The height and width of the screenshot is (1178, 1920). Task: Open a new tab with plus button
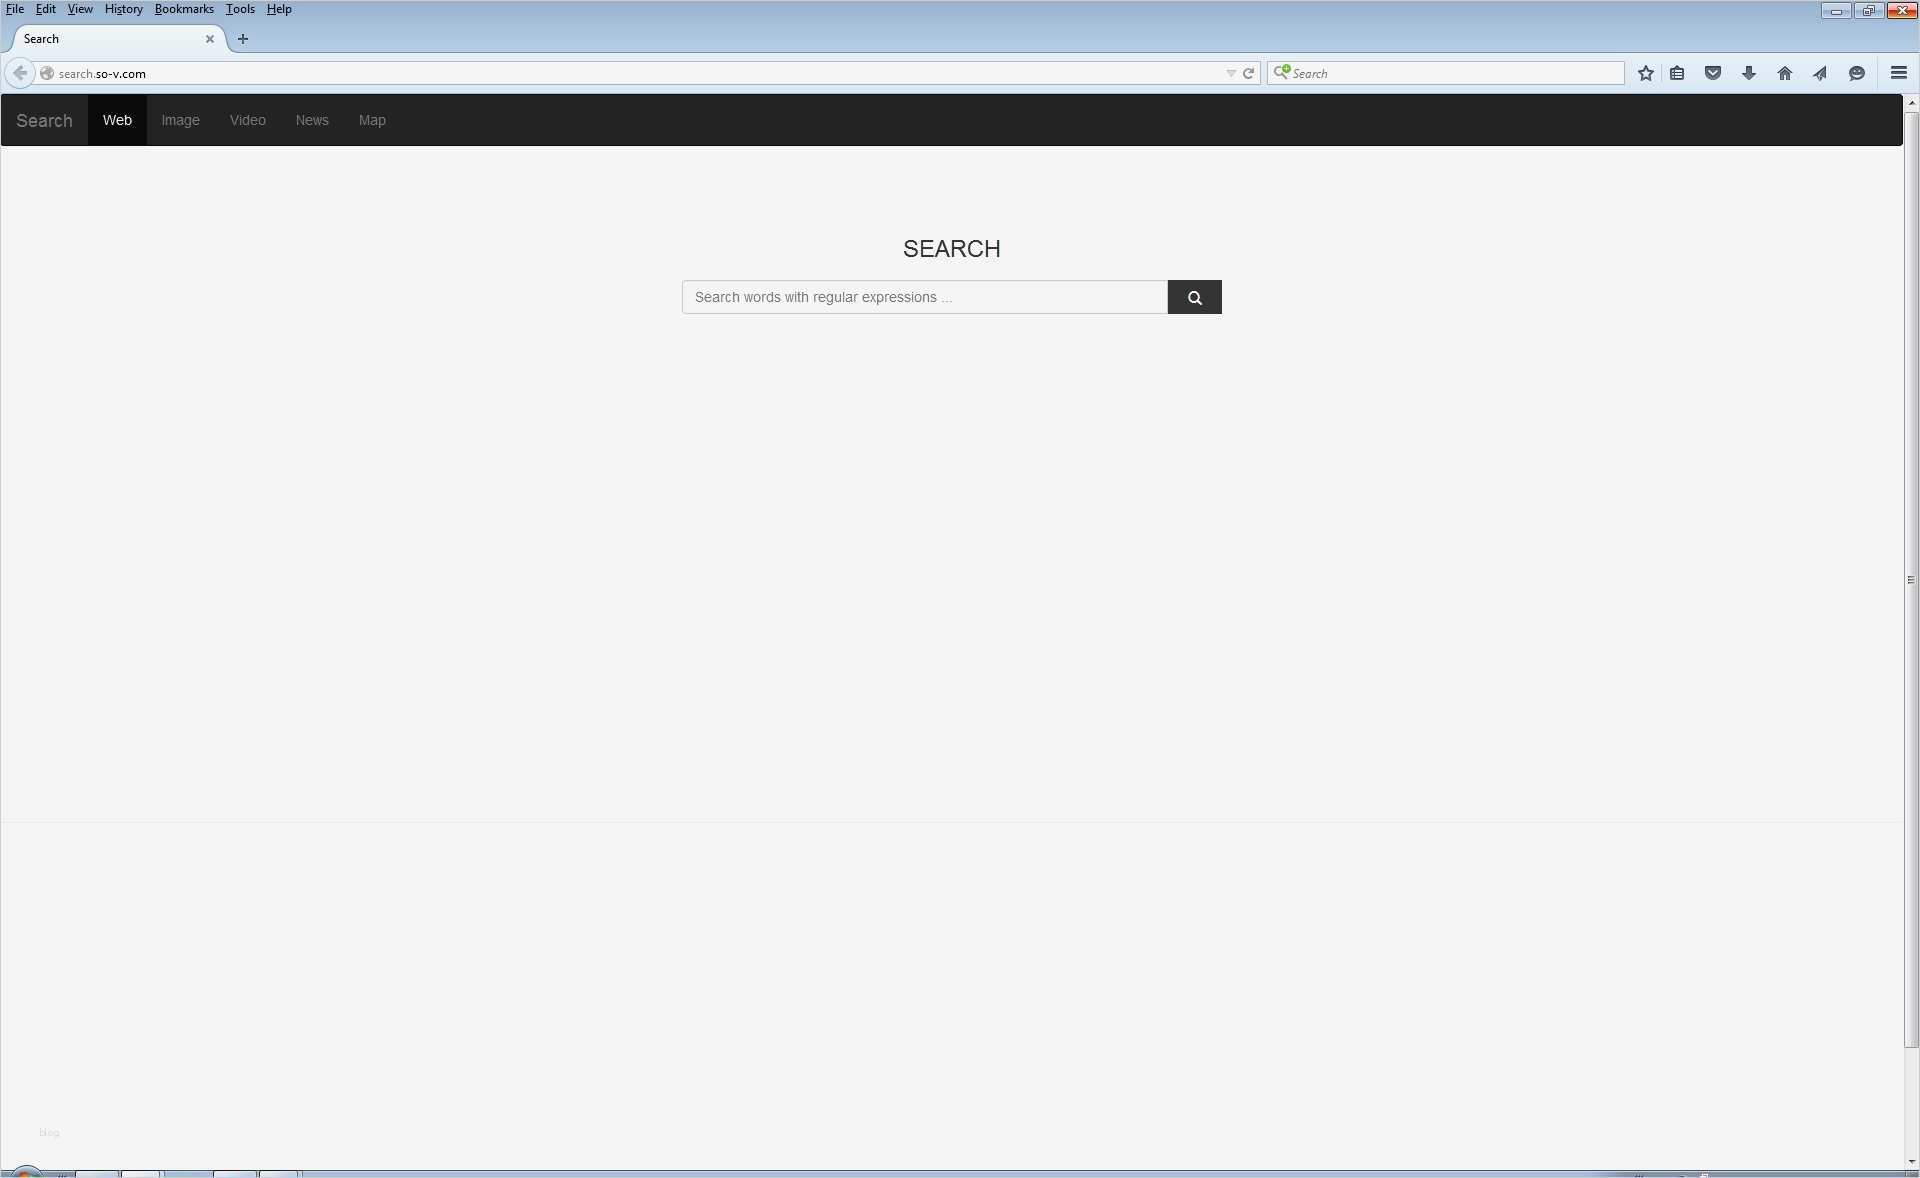pyautogui.click(x=243, y=39)
